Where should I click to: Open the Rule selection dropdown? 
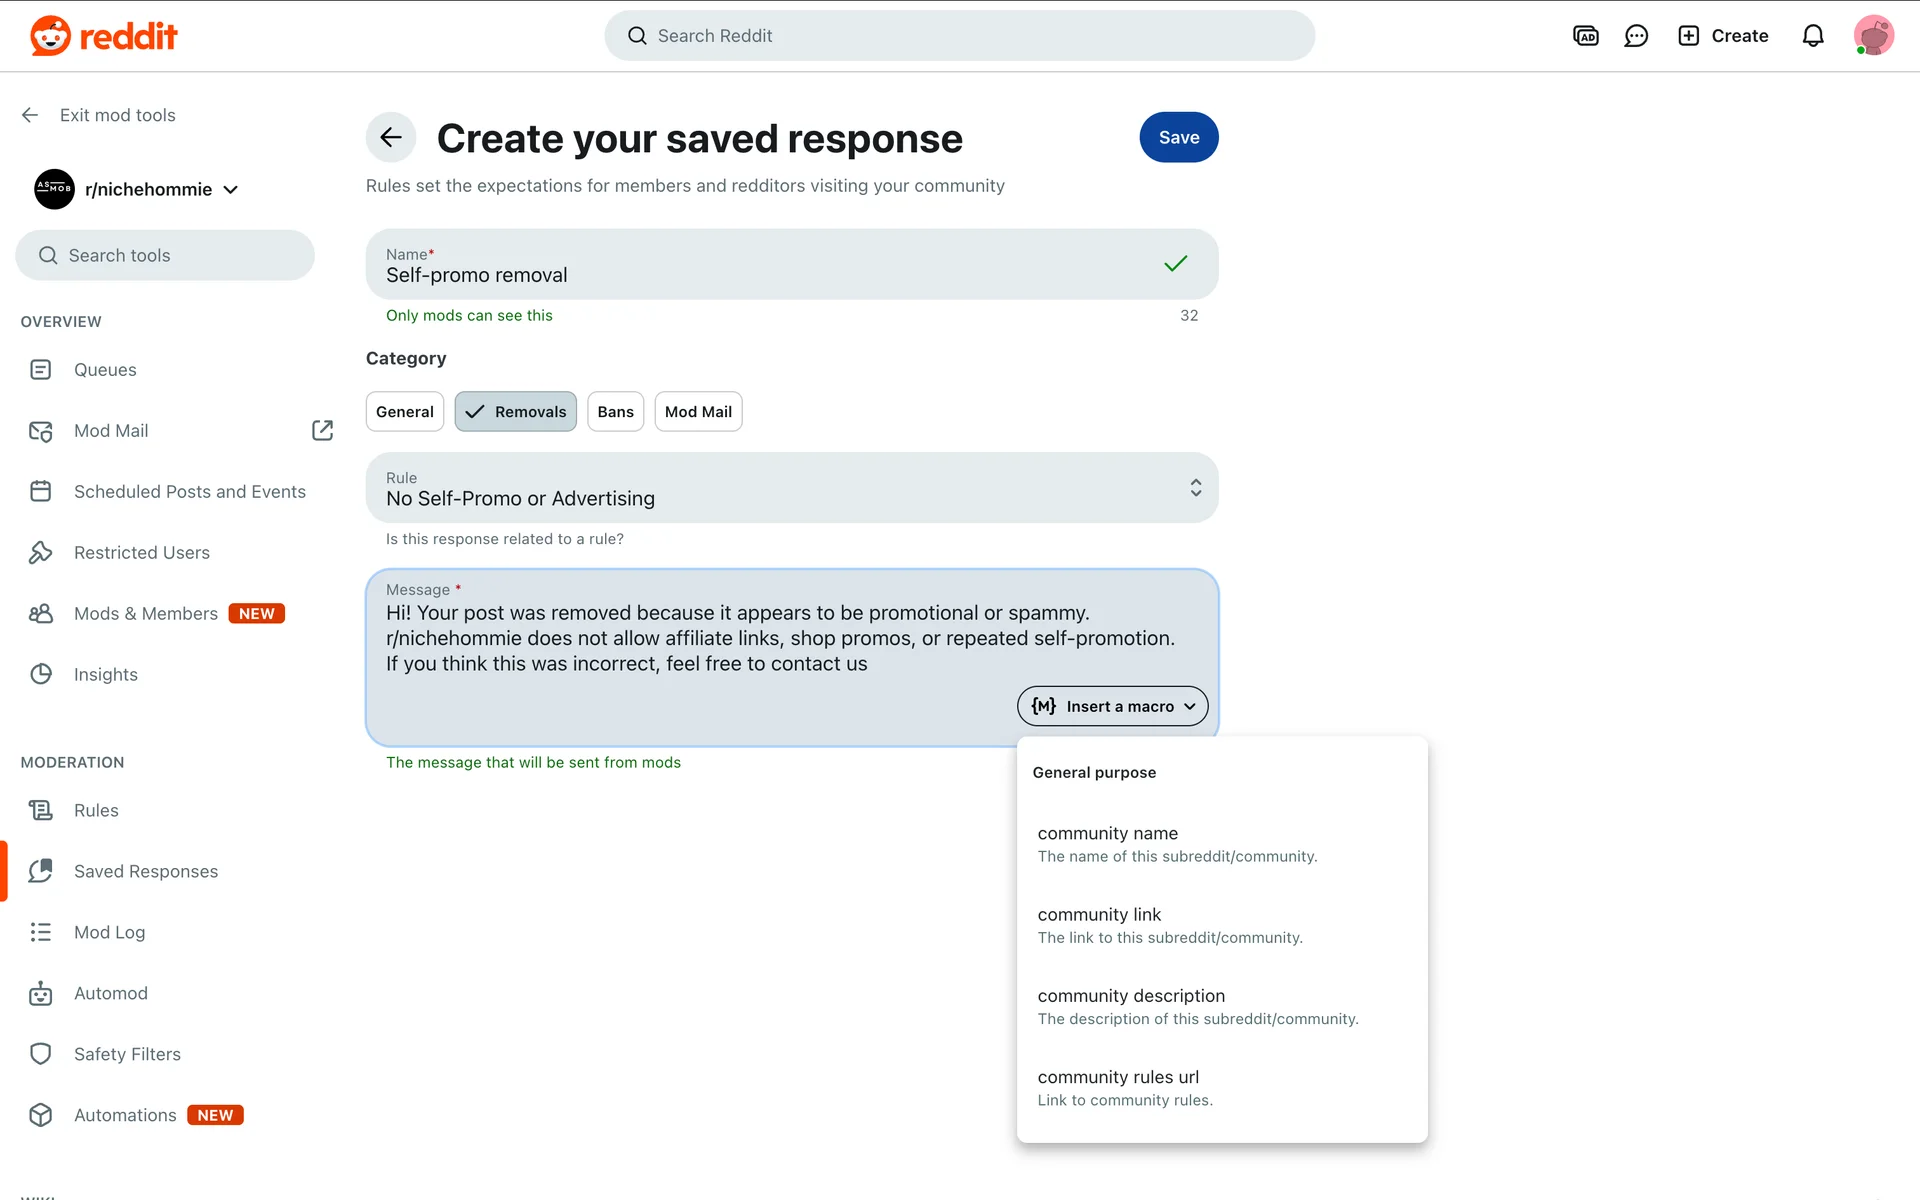[791, 488]
